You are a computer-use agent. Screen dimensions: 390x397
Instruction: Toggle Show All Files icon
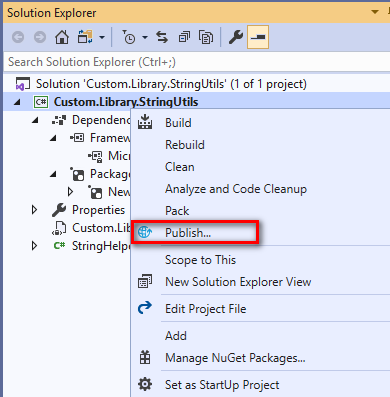206,37
